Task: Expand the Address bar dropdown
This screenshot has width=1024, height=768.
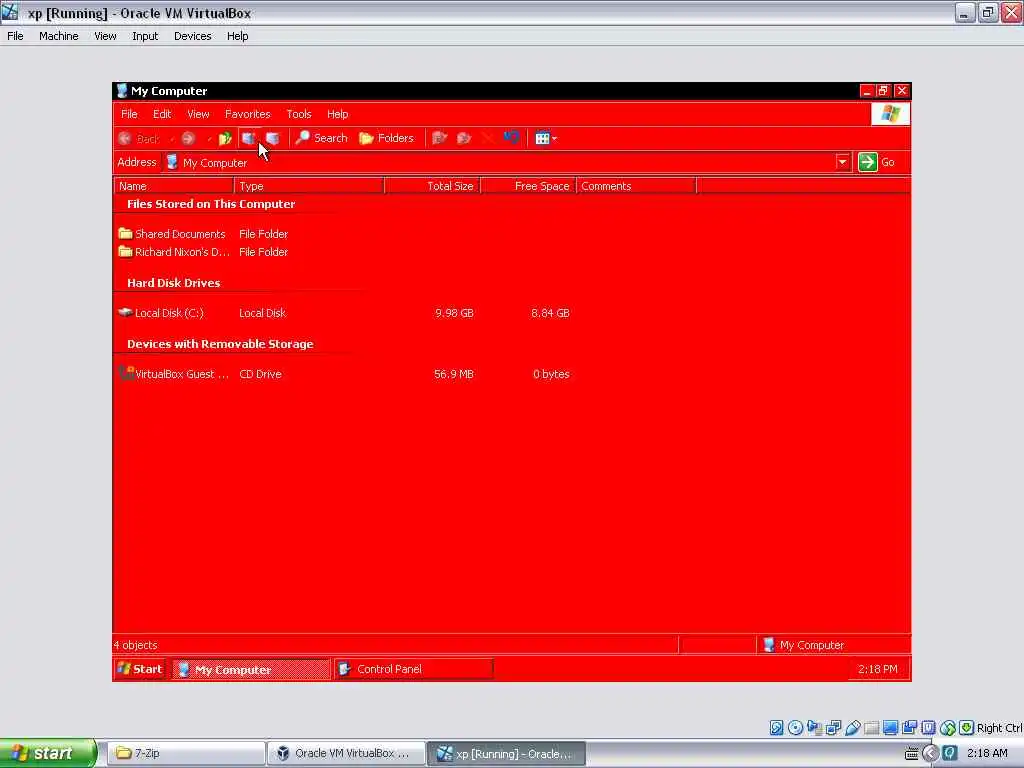Action: [x=842, y=162]
